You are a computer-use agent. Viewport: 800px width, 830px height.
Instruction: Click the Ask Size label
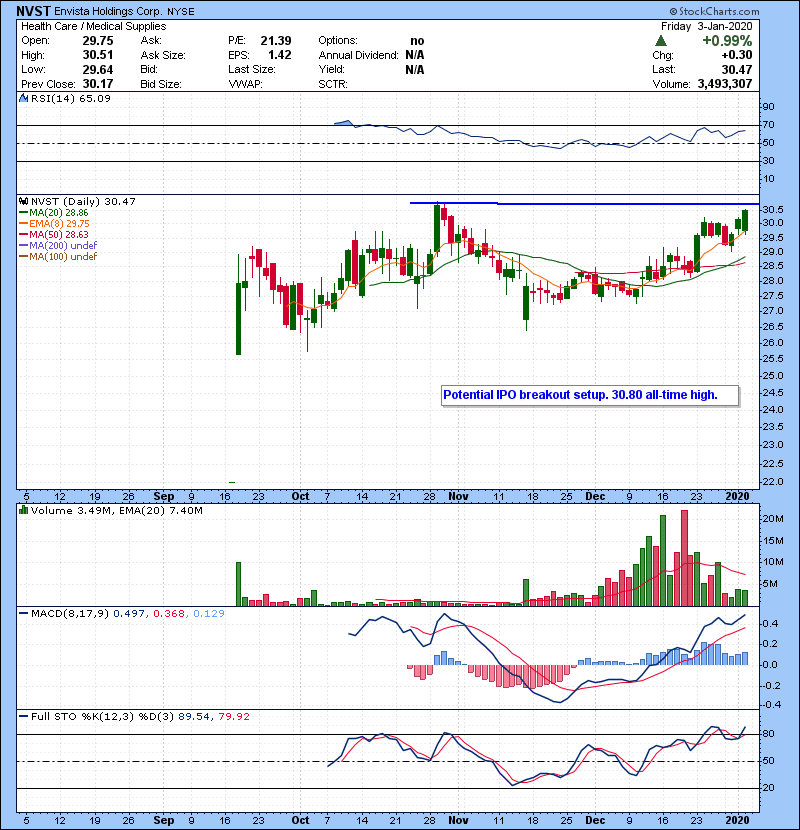(x=163, y=55)
